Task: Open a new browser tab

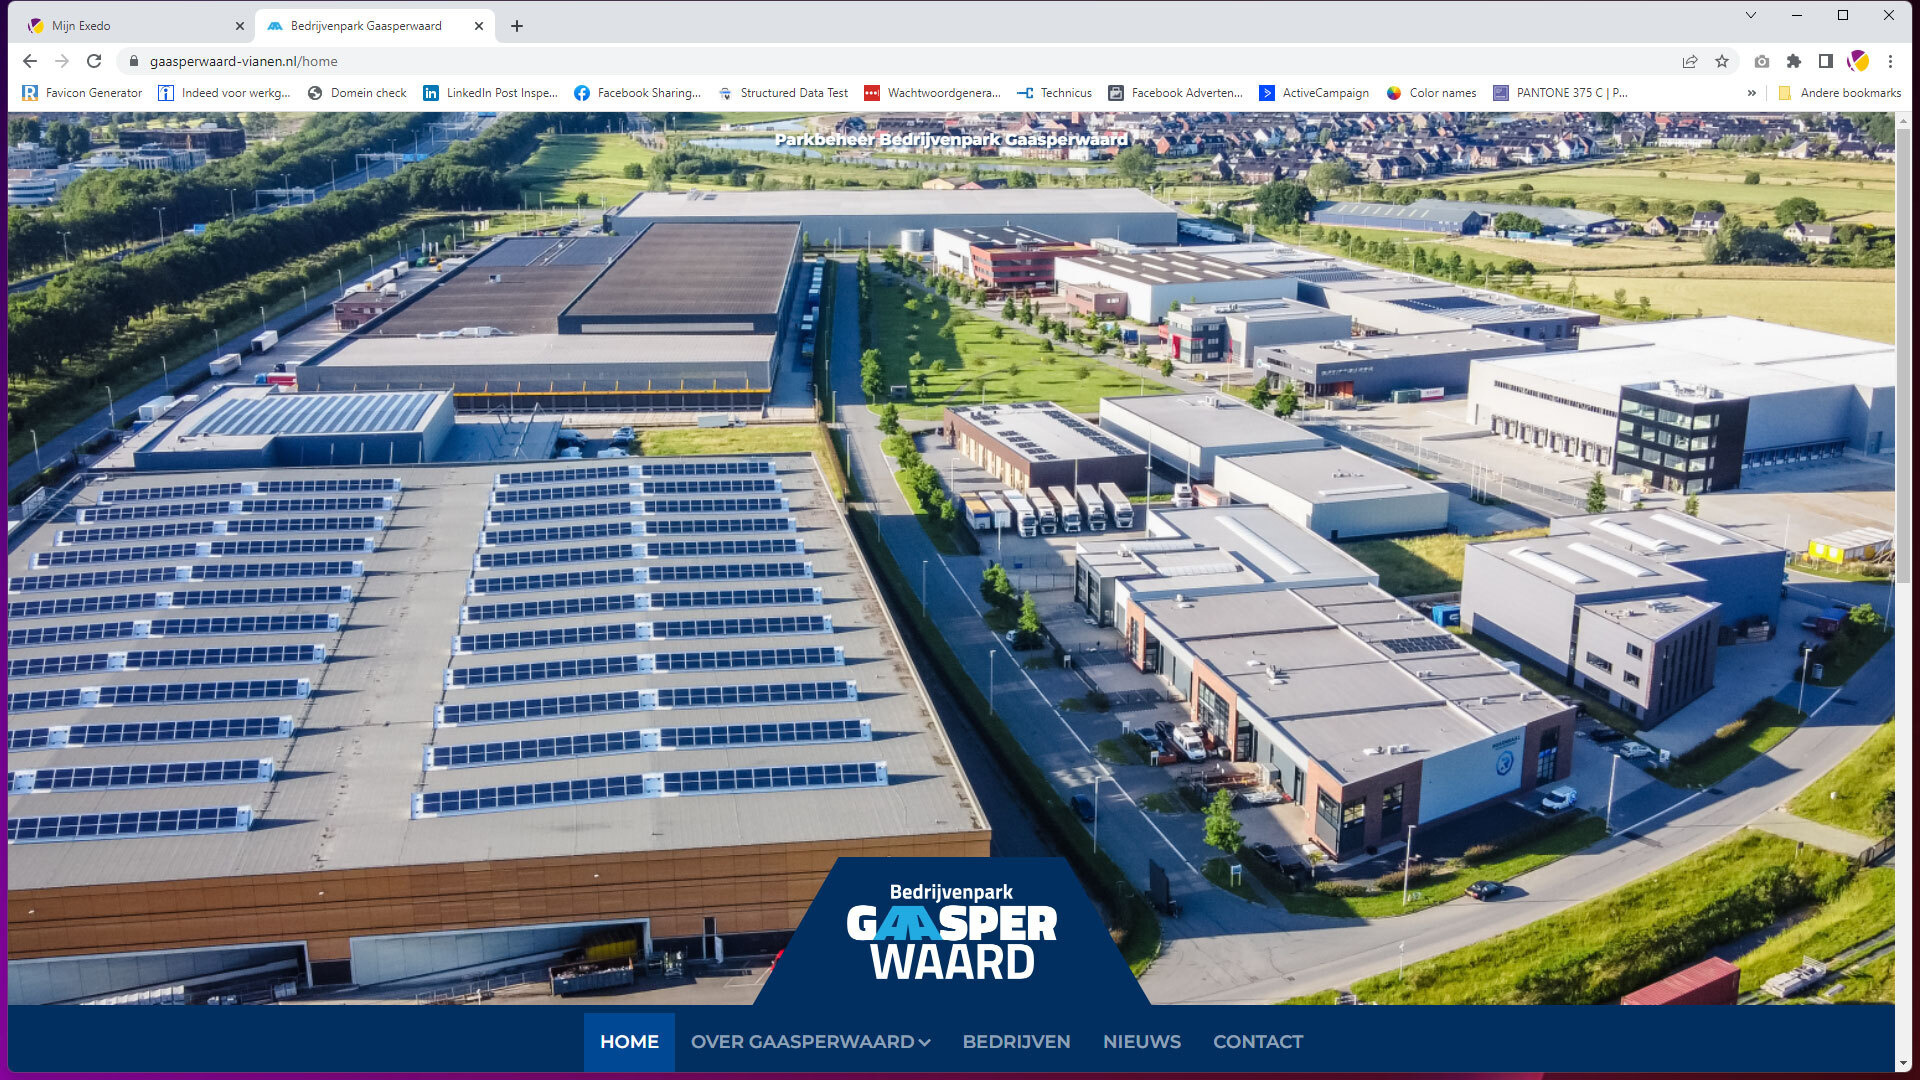Action: 517,26
